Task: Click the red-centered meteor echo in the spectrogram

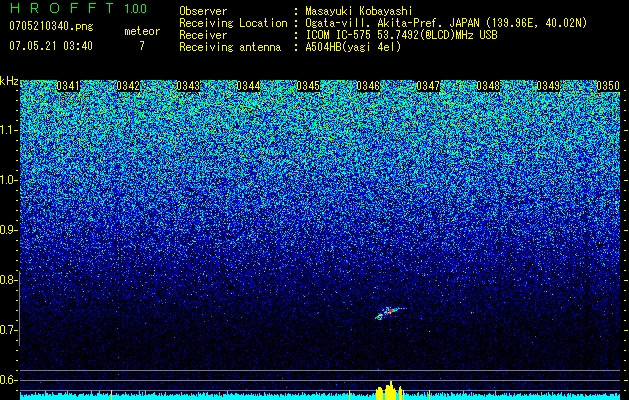Action: [390, 312]
